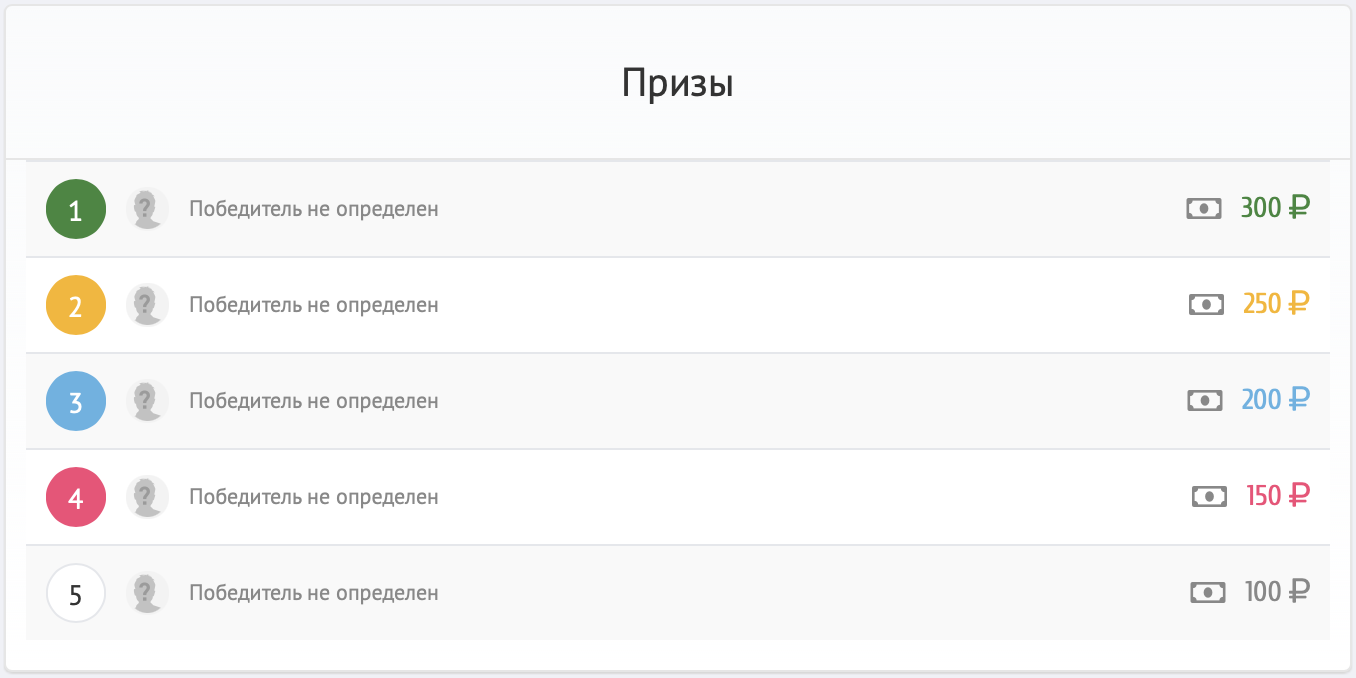Click the 'Победитель не определен' text in fifth row

point(314,593)
